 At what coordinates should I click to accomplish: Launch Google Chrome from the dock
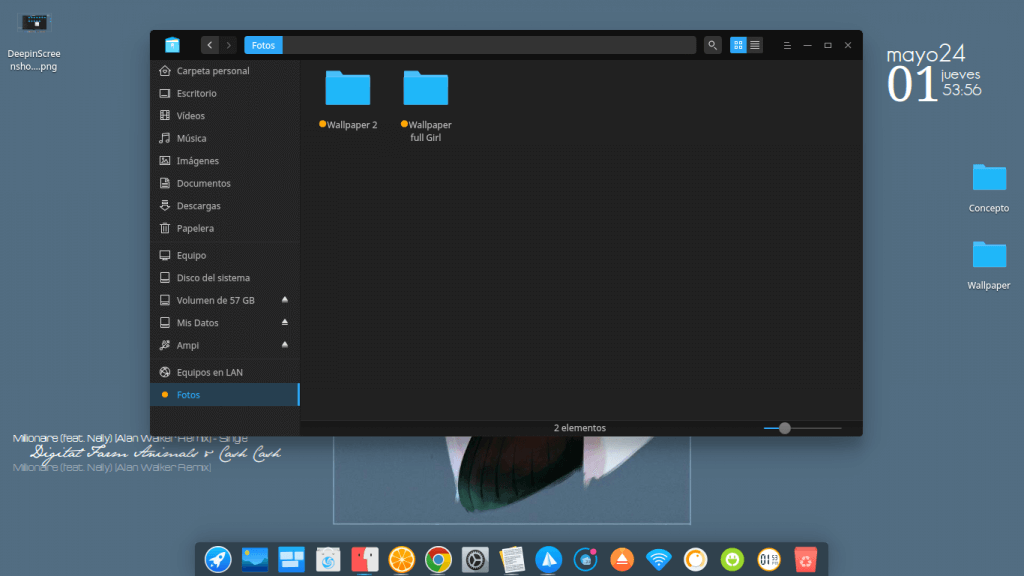(436, 559)
